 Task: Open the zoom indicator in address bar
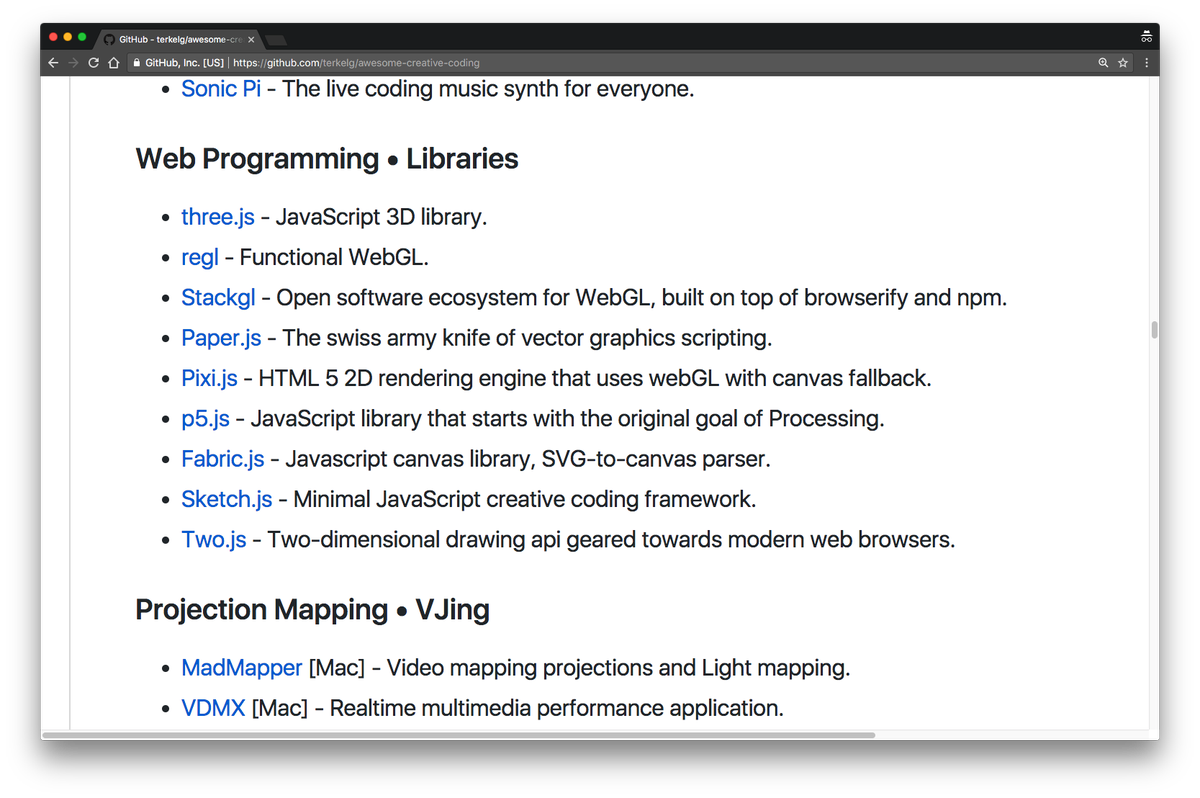(1103, 62)
